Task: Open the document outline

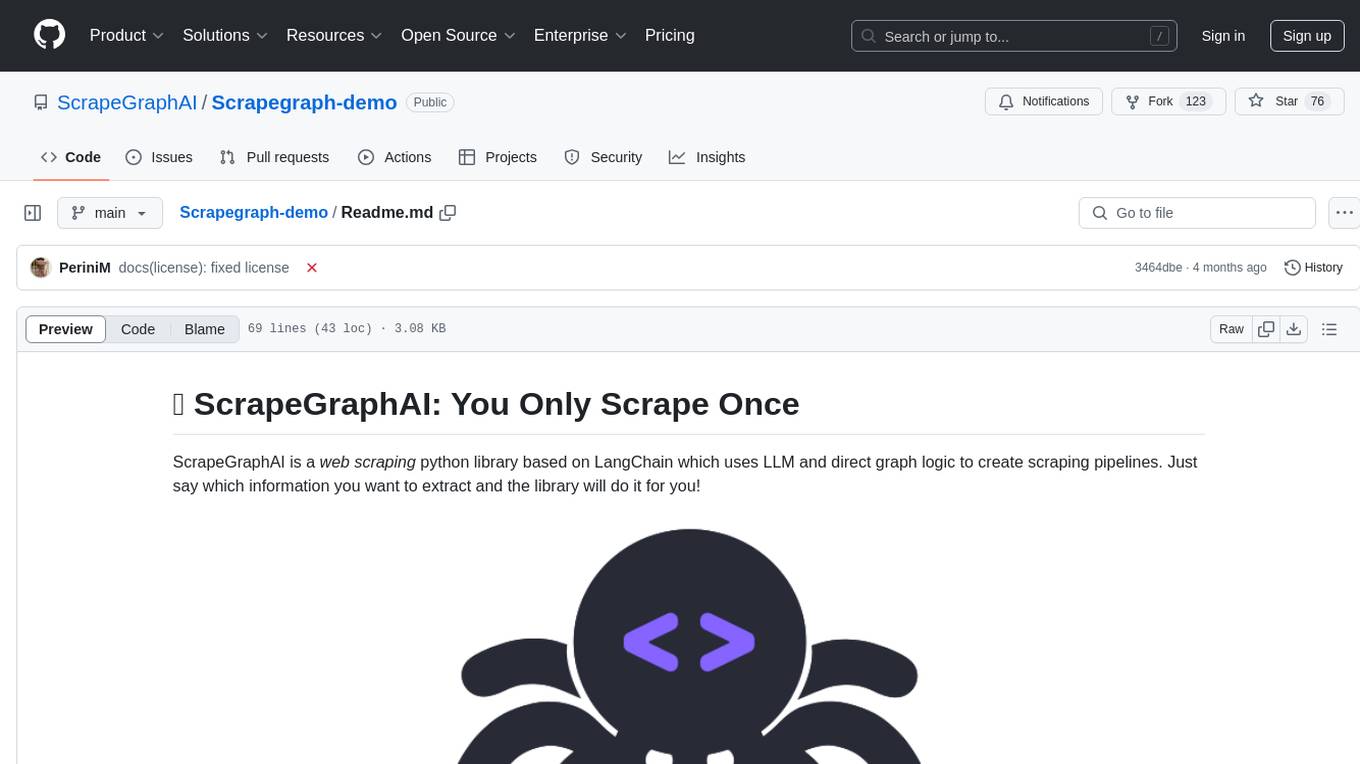Action: [x=1329, y=329]
